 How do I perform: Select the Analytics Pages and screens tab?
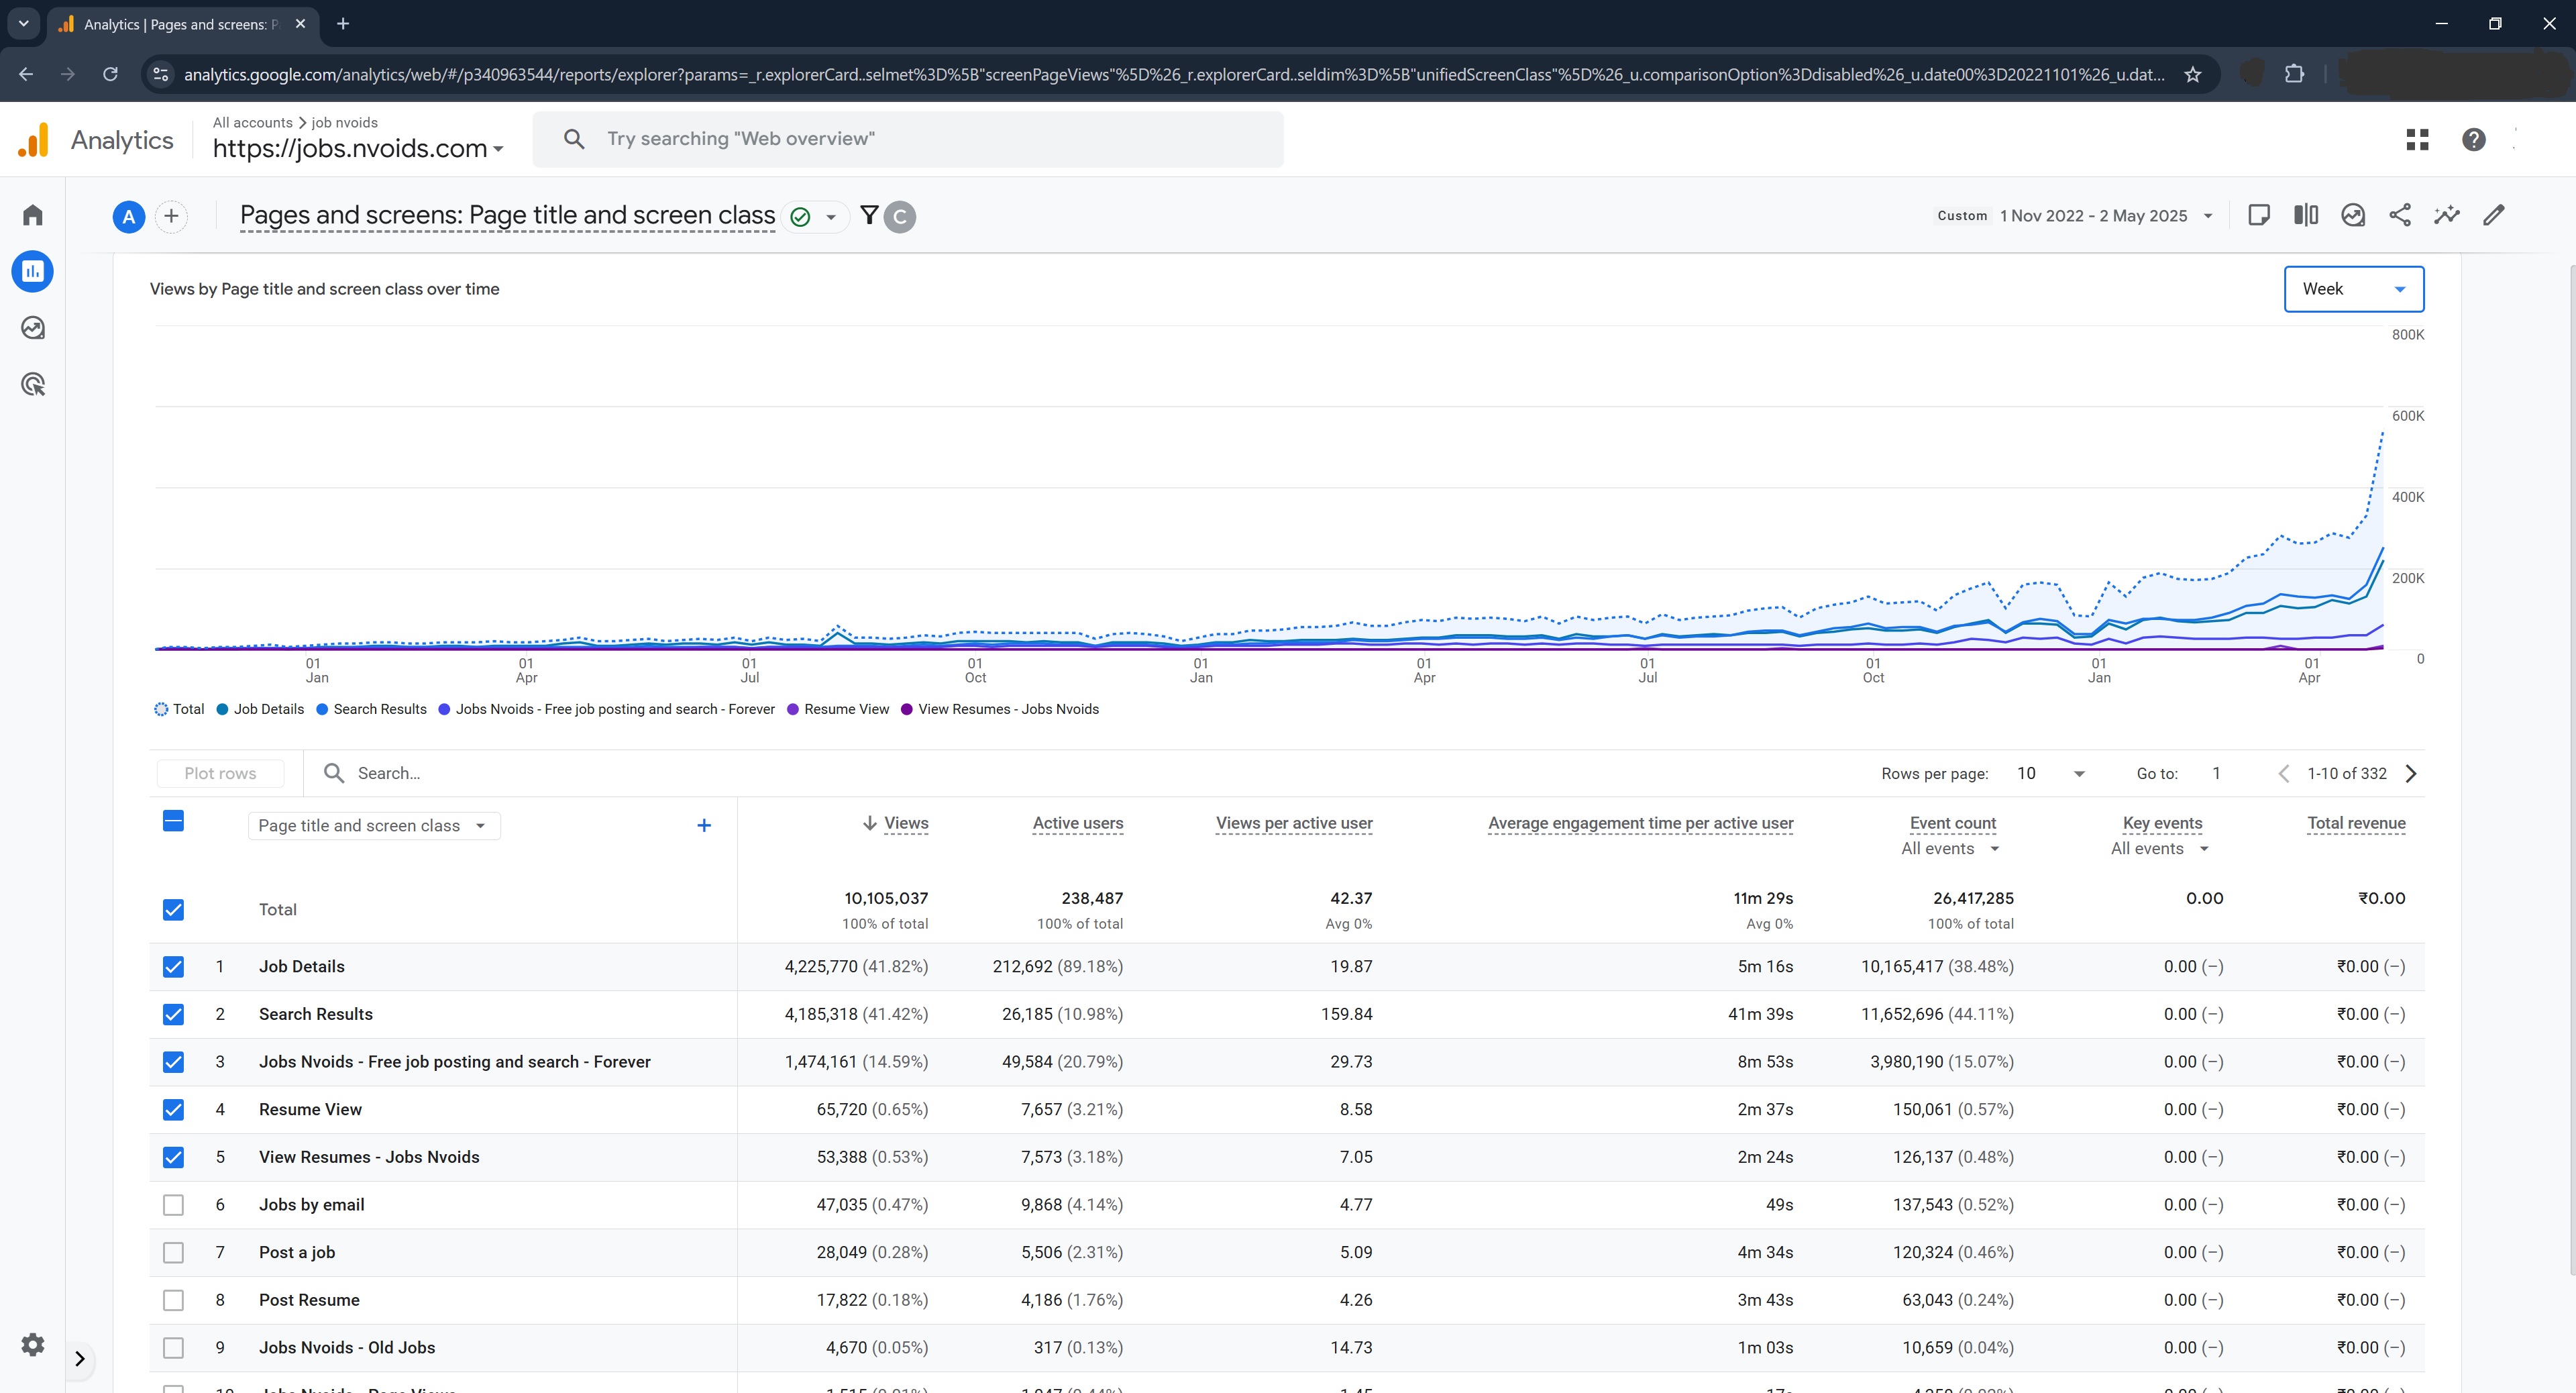coord(183,24)
